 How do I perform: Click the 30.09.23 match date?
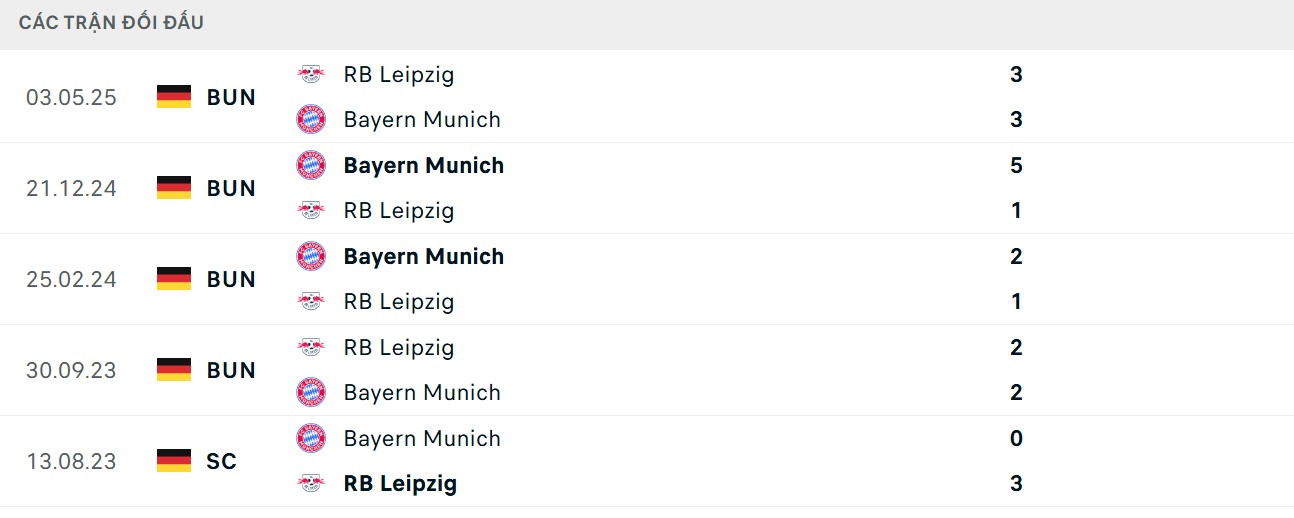71,370
